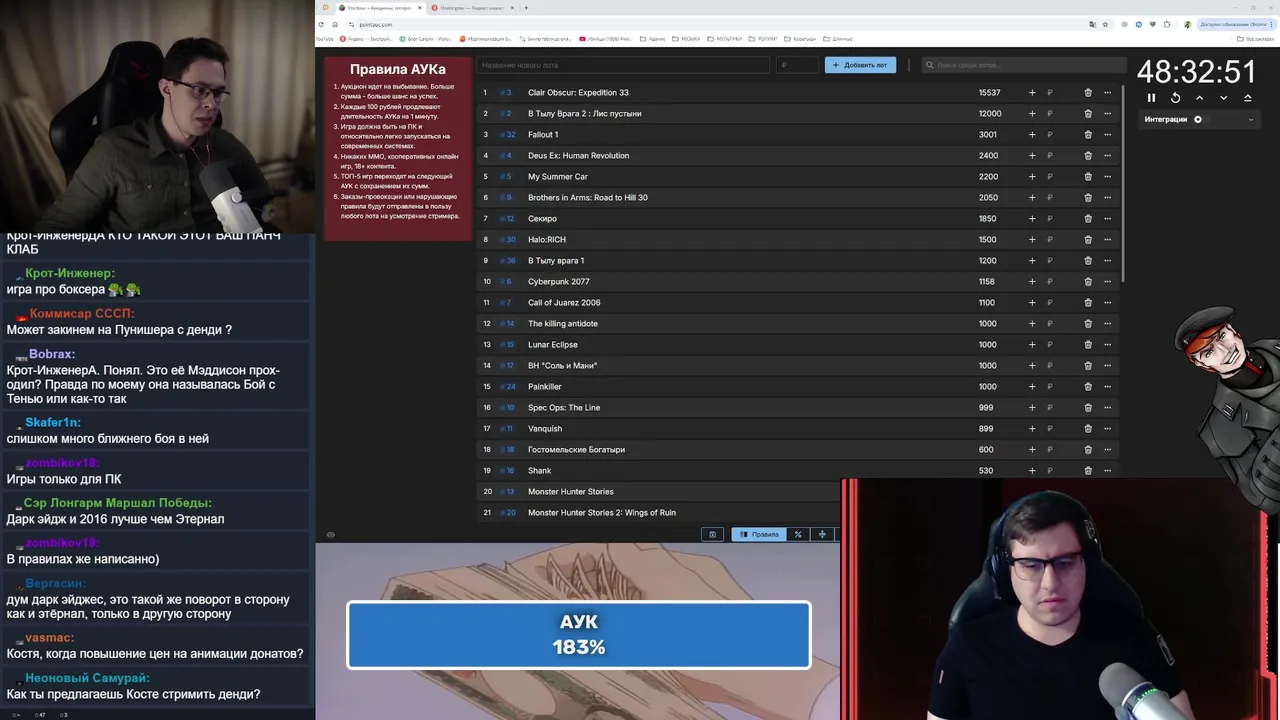Viewport: 1280px width, 720px height.
Task: Open more options for Секиро lot
Action: (1107, 219)
